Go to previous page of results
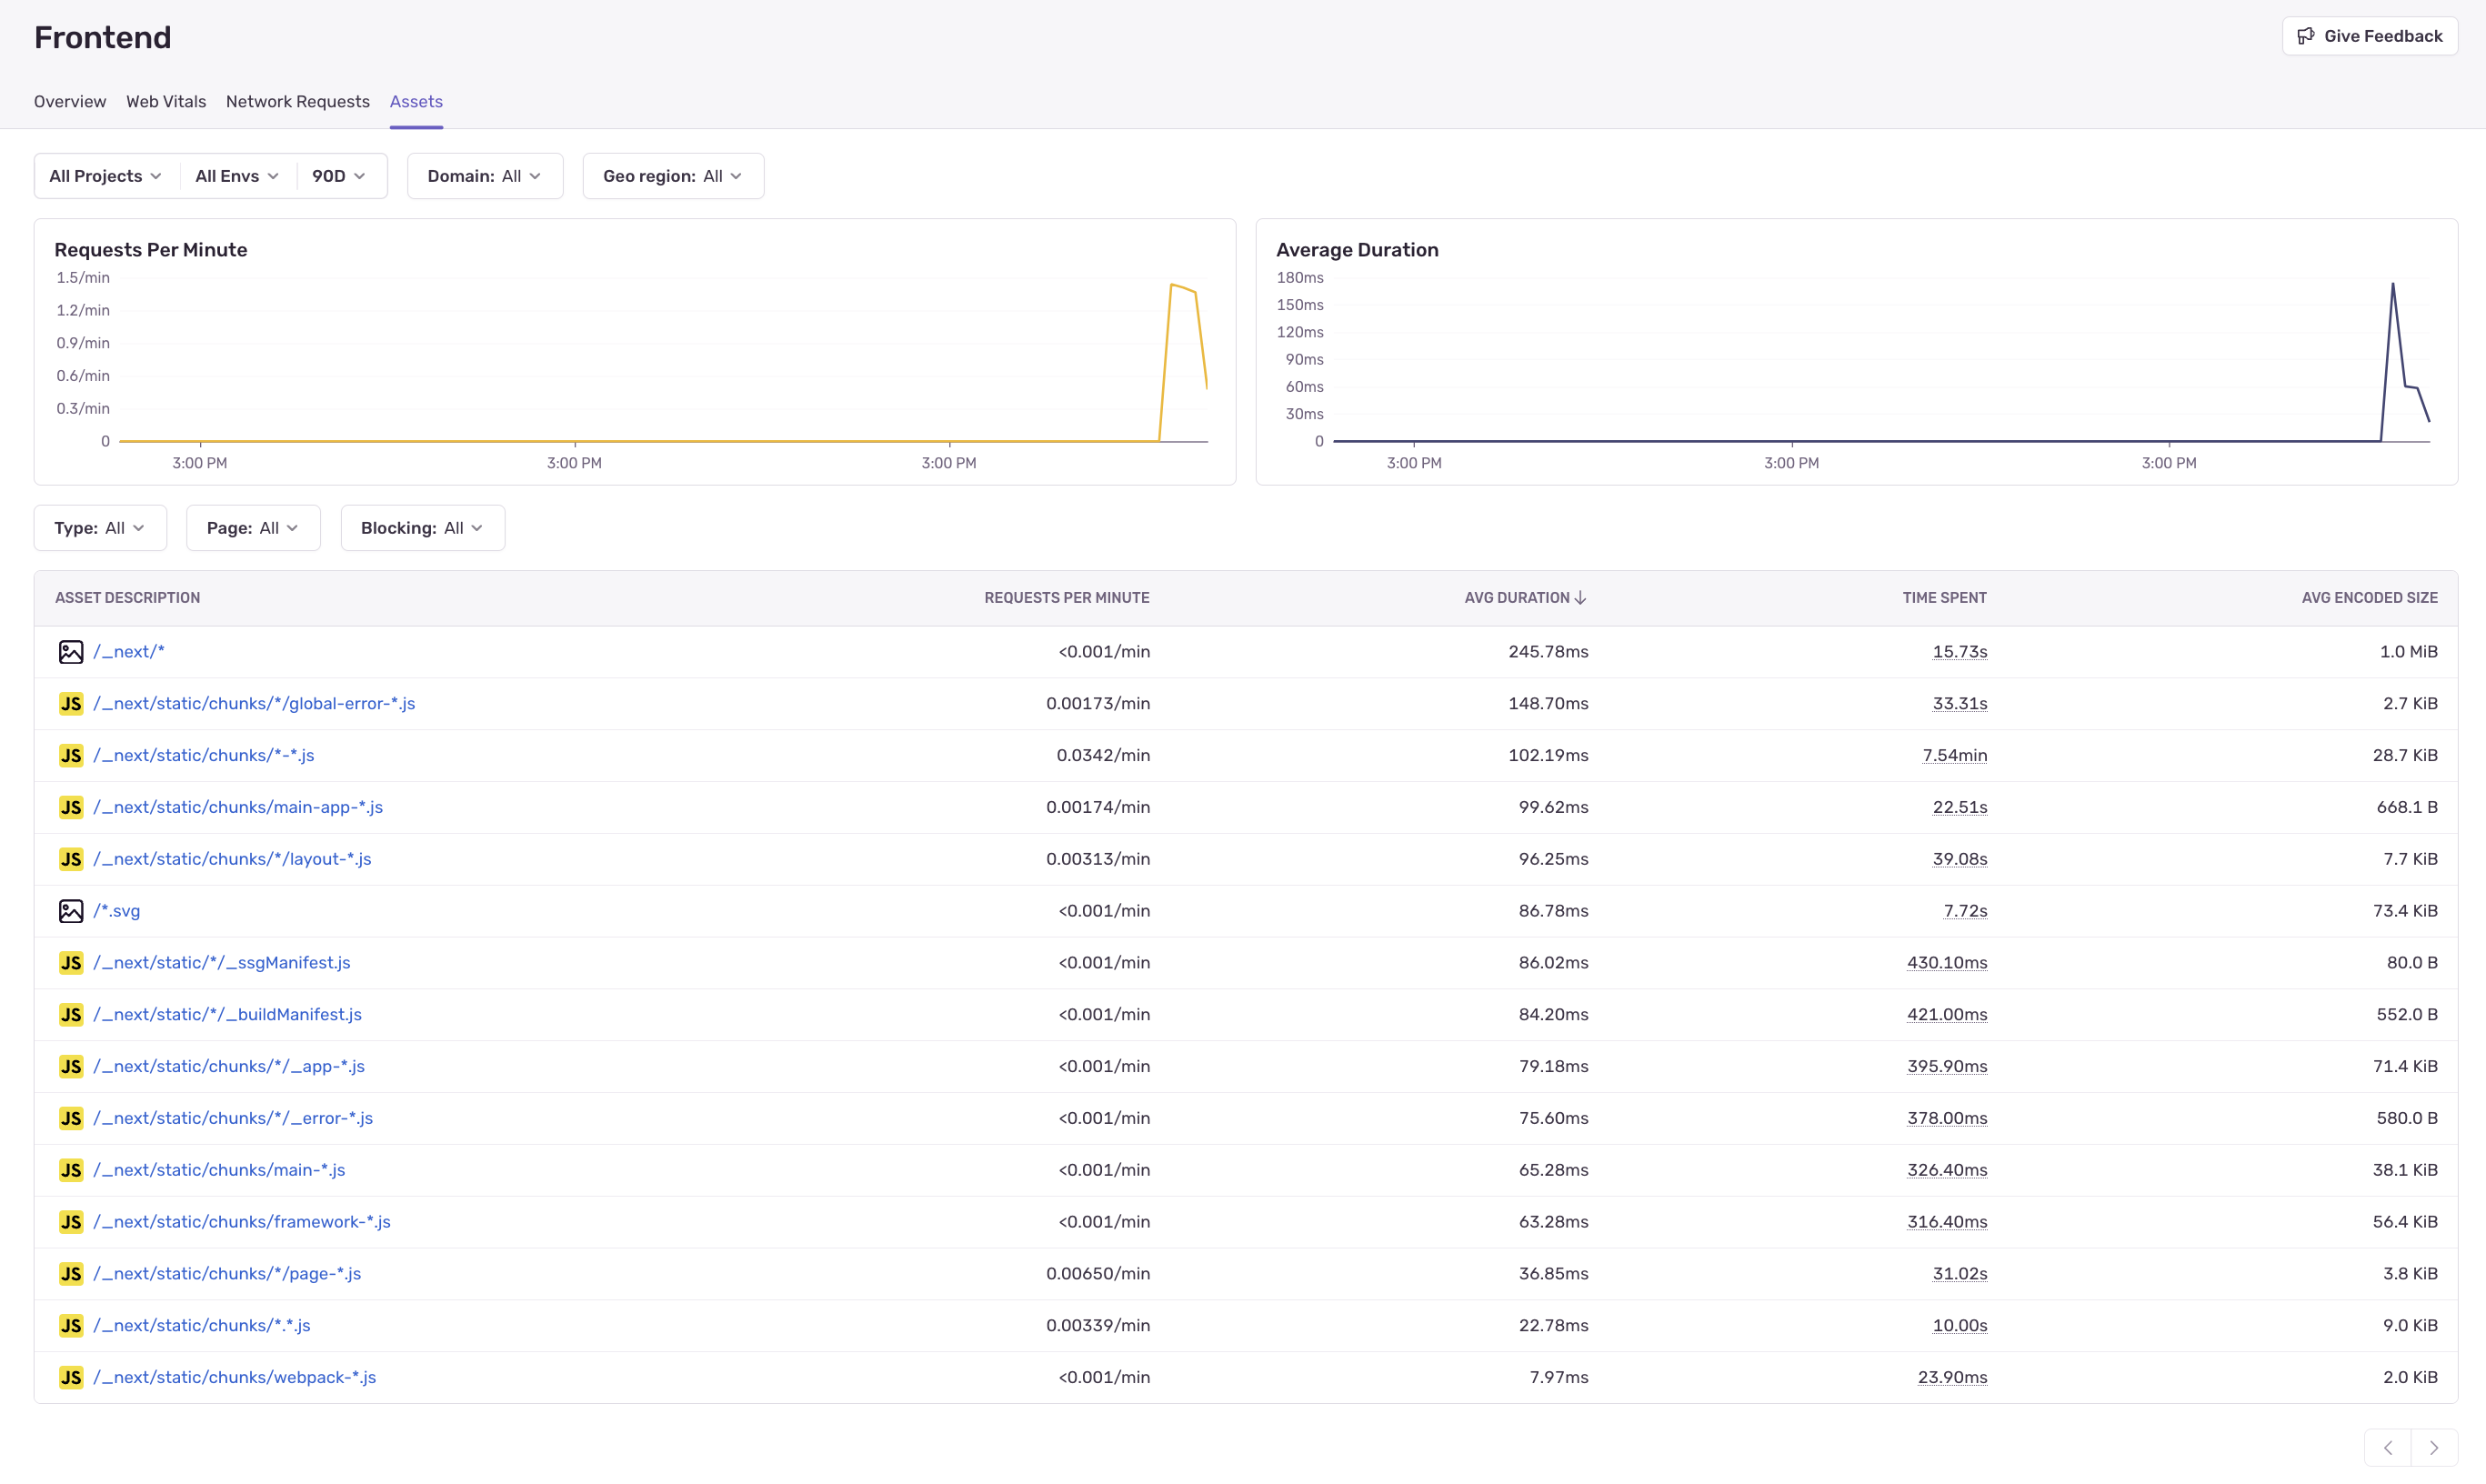Screen dimensions: 2486x1484 [2388, 1447]
